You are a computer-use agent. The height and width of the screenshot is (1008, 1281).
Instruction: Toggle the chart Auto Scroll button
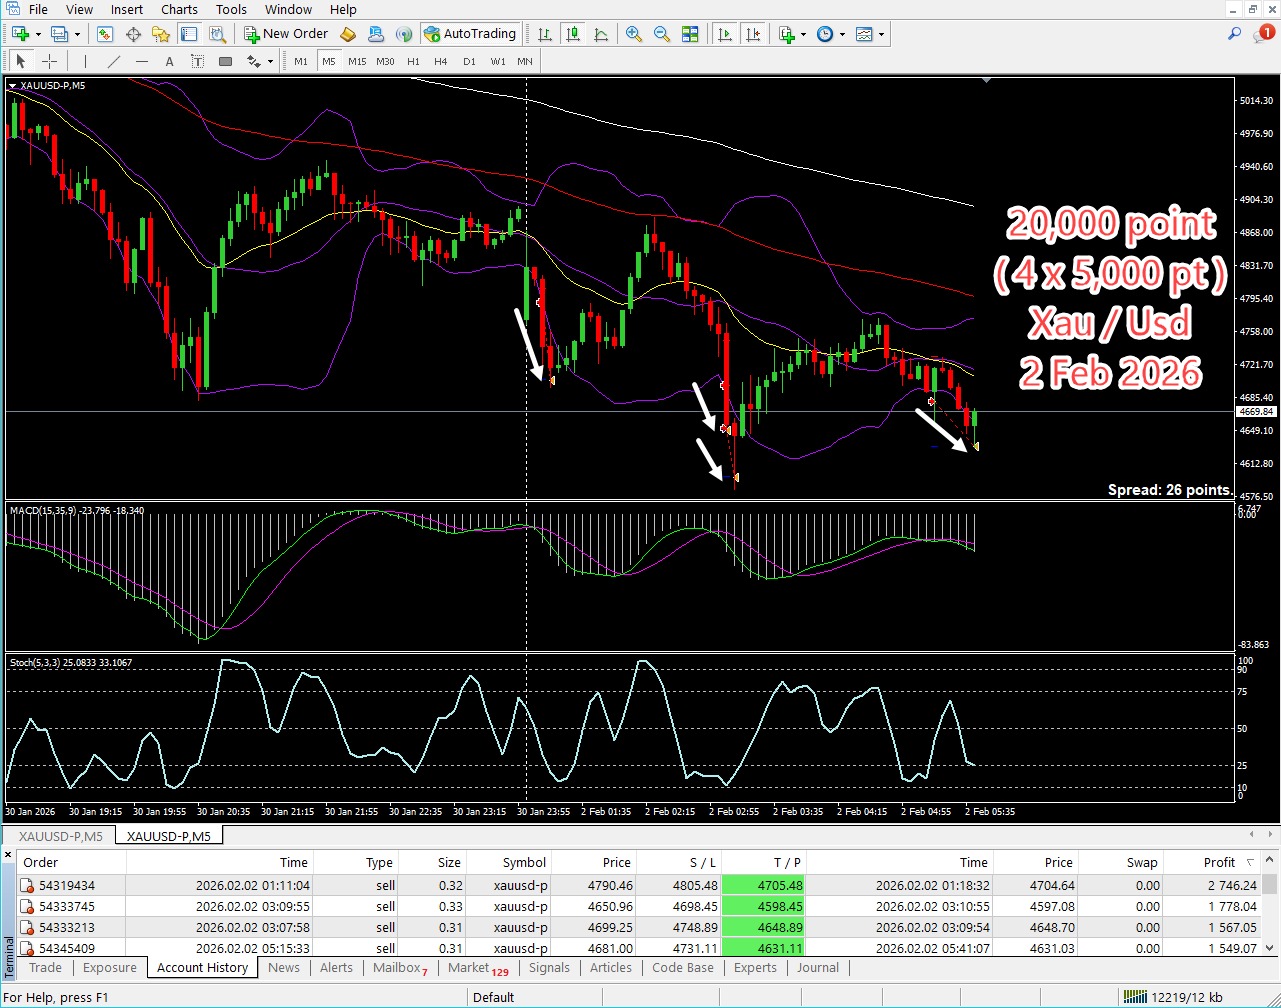click(725, 34)
